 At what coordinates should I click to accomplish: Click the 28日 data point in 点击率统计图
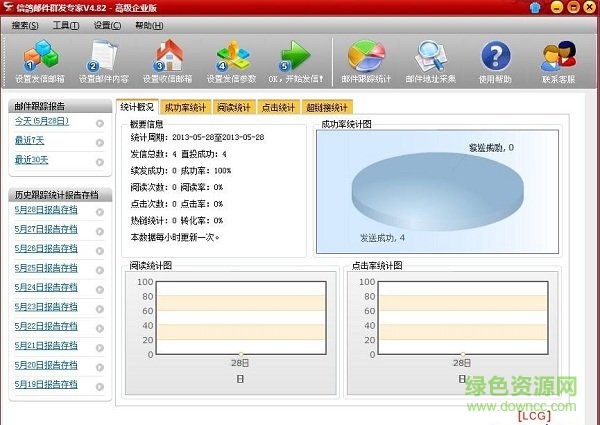tap(463, 354)
